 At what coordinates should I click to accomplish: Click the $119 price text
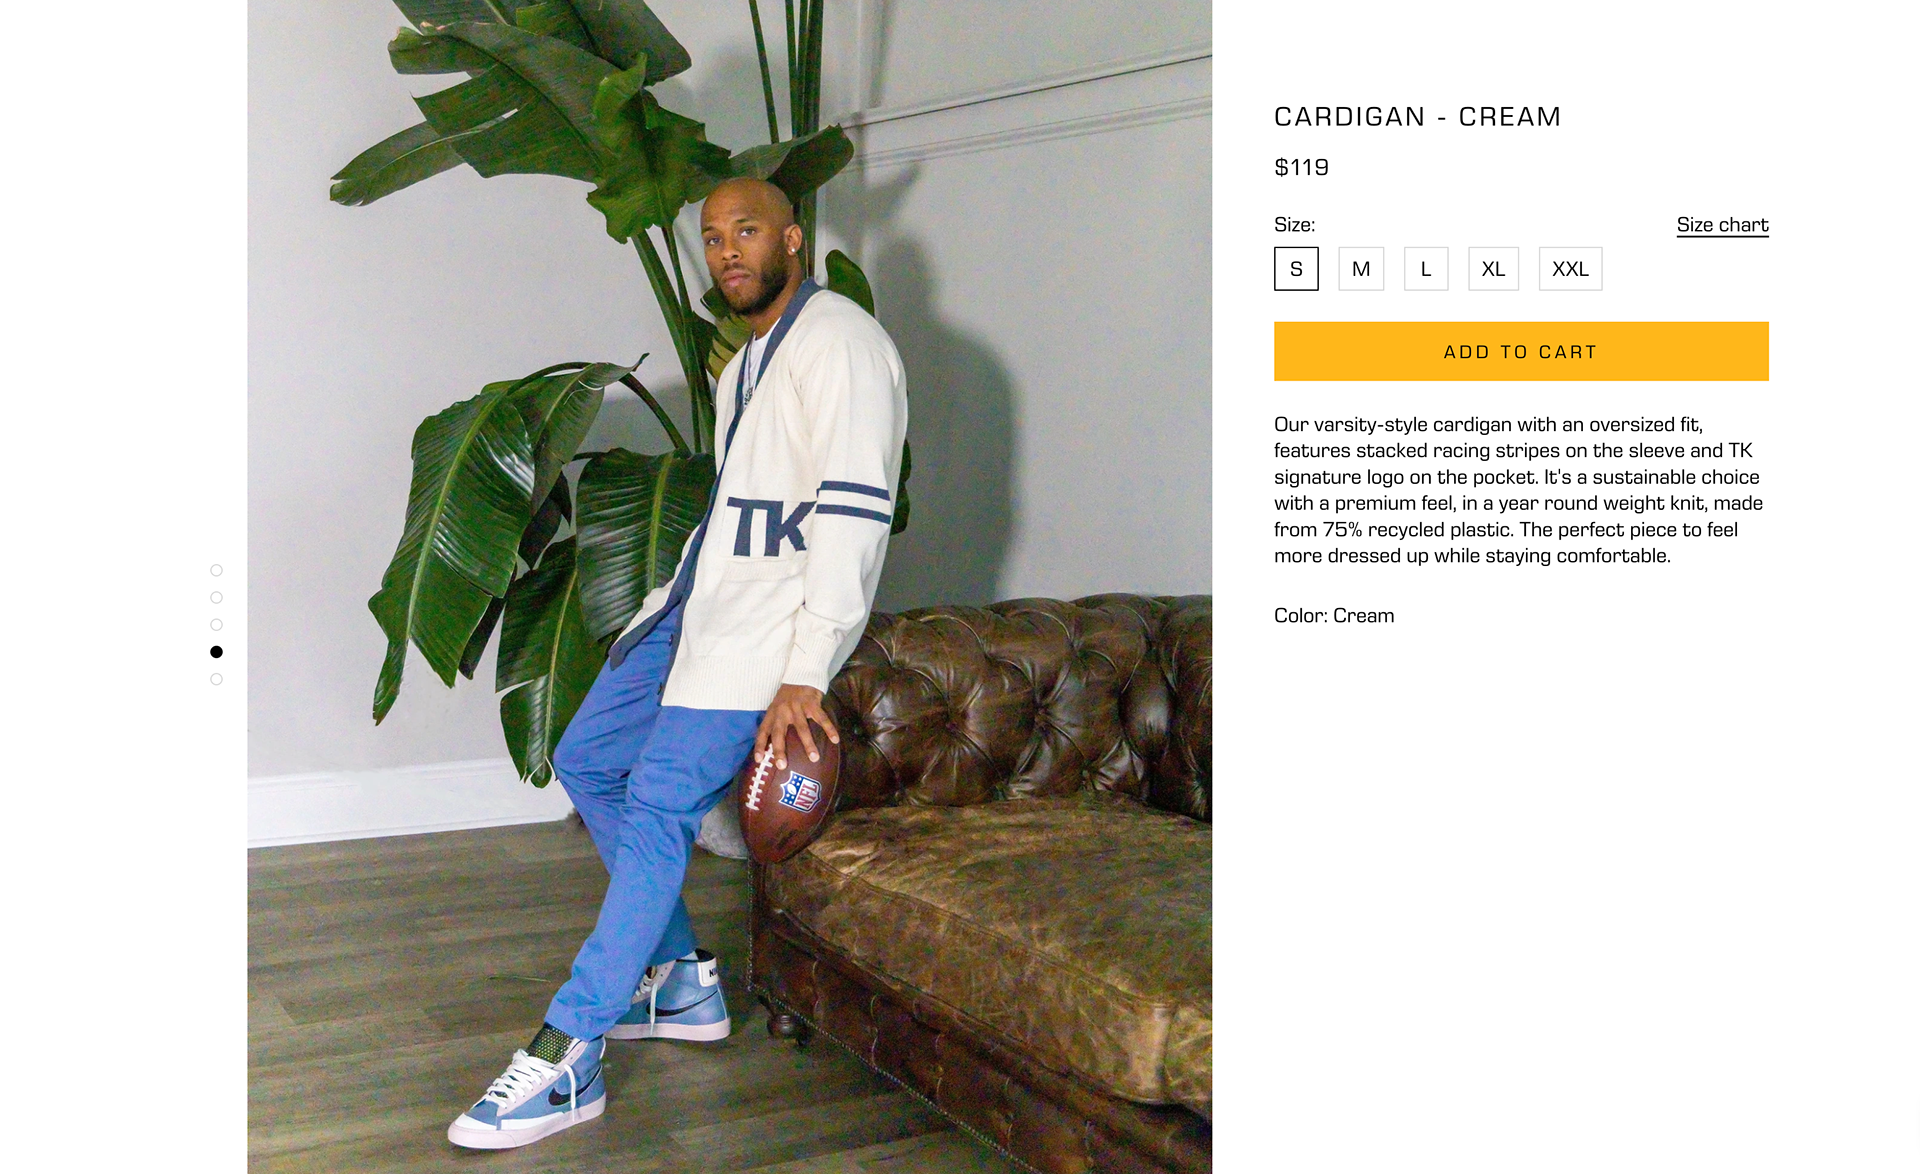tap(1301, 167)
